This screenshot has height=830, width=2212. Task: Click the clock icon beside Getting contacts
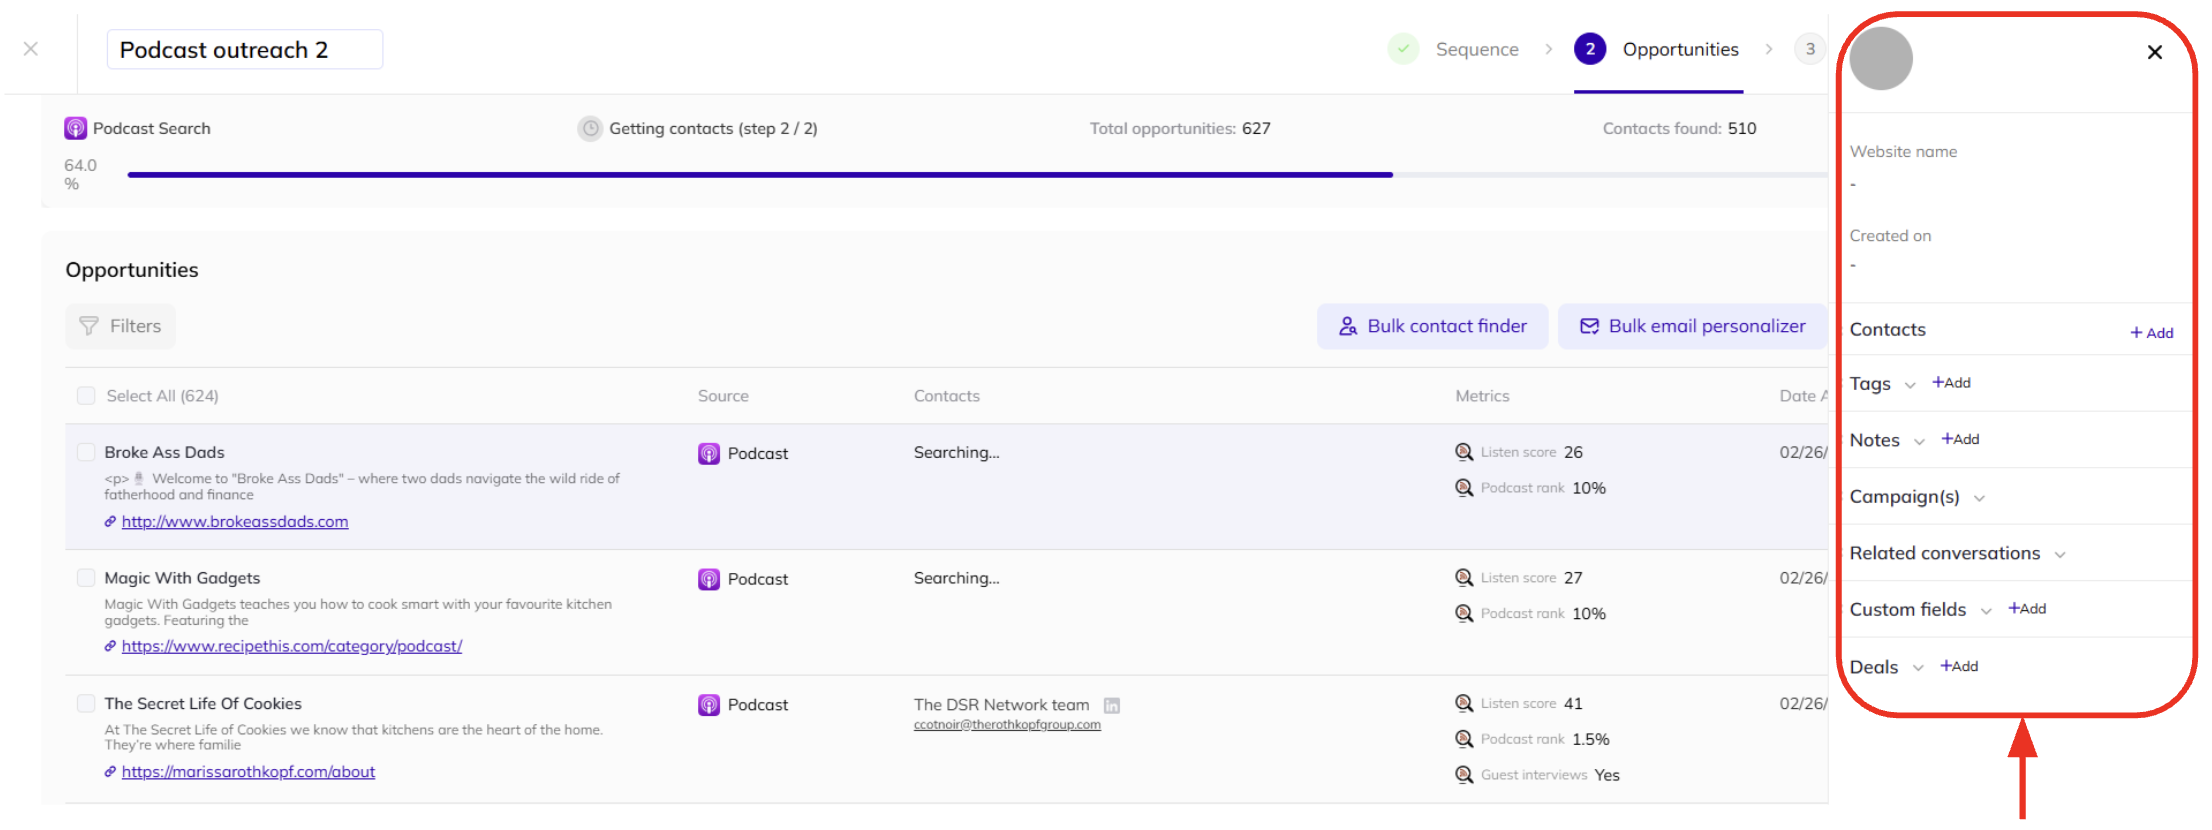[590, 128]
